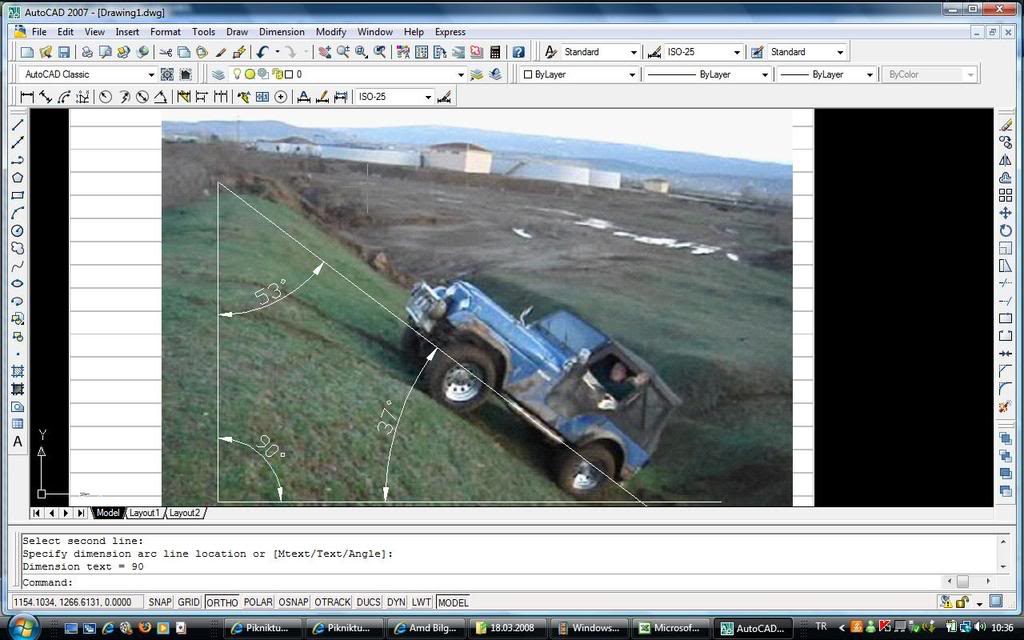Switch to the Layout1 tab
This screenshot has width=1024, height=640.
pos(144,513)
